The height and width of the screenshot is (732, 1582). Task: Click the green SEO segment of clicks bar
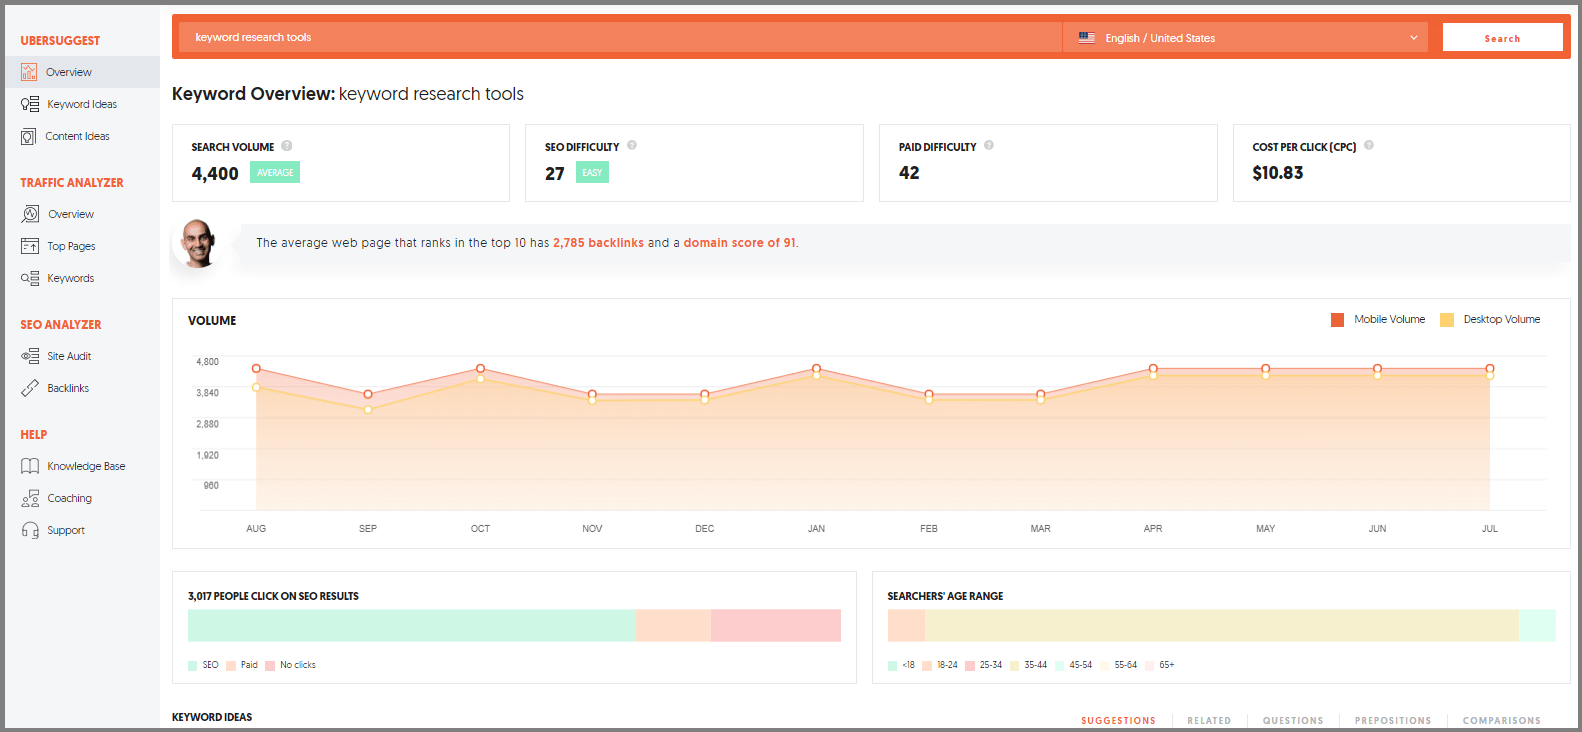[x=411, y=625]
